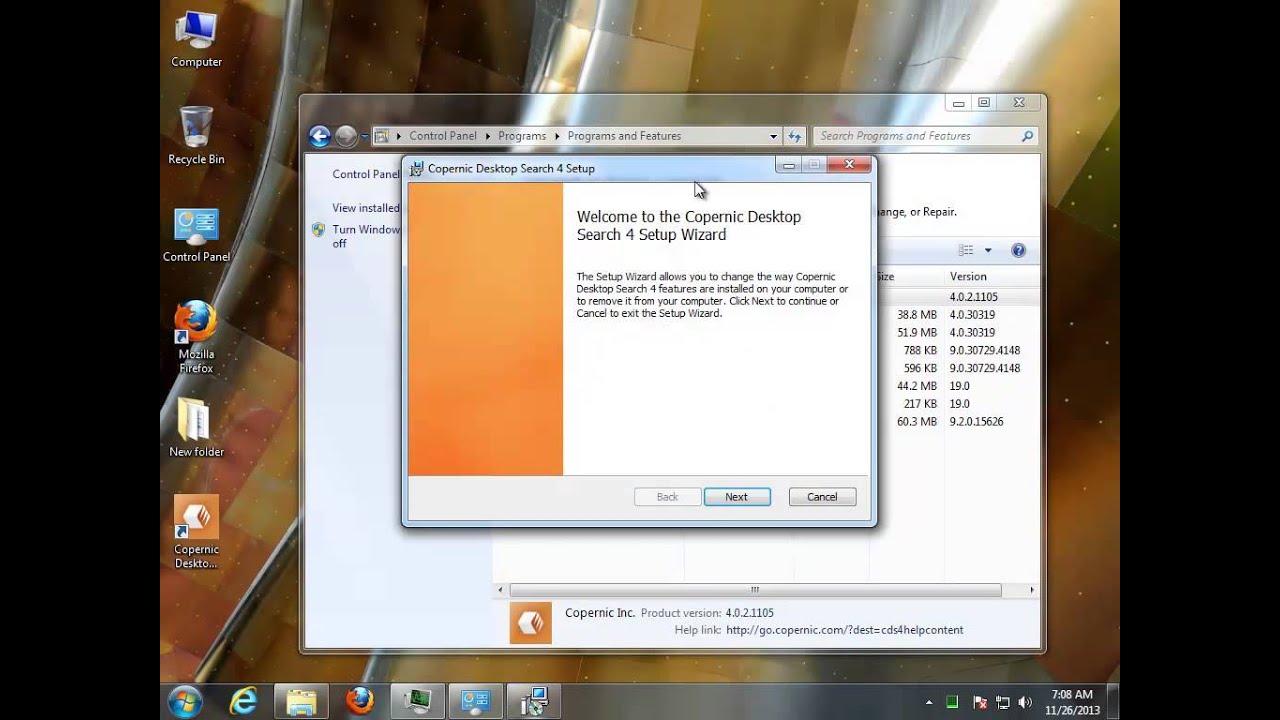Change the view with the view icon

coord(966,250)
